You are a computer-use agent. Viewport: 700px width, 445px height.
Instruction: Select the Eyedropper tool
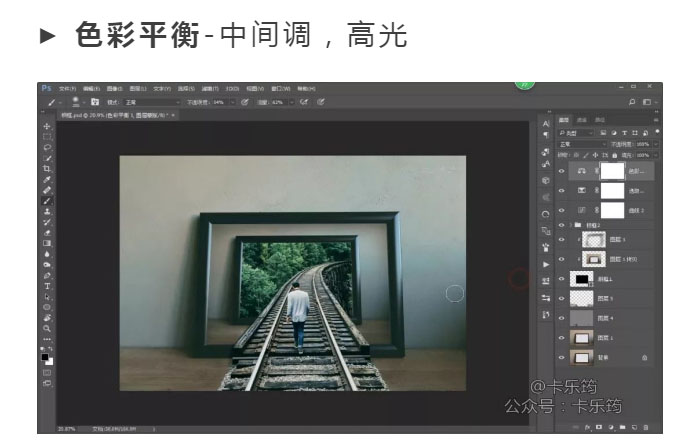[x=47, y=179]
